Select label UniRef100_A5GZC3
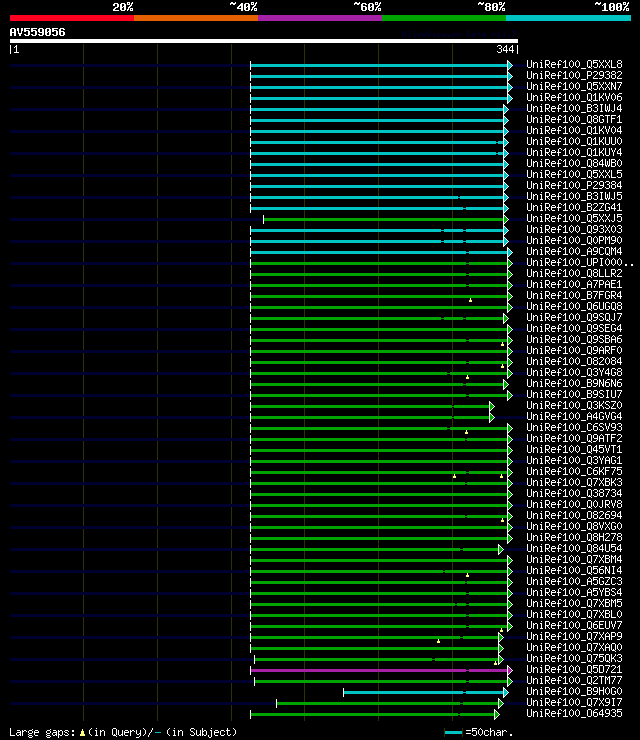Image resolution: width=640 pixels, height=740 pixels. click(x=574, y=581)
